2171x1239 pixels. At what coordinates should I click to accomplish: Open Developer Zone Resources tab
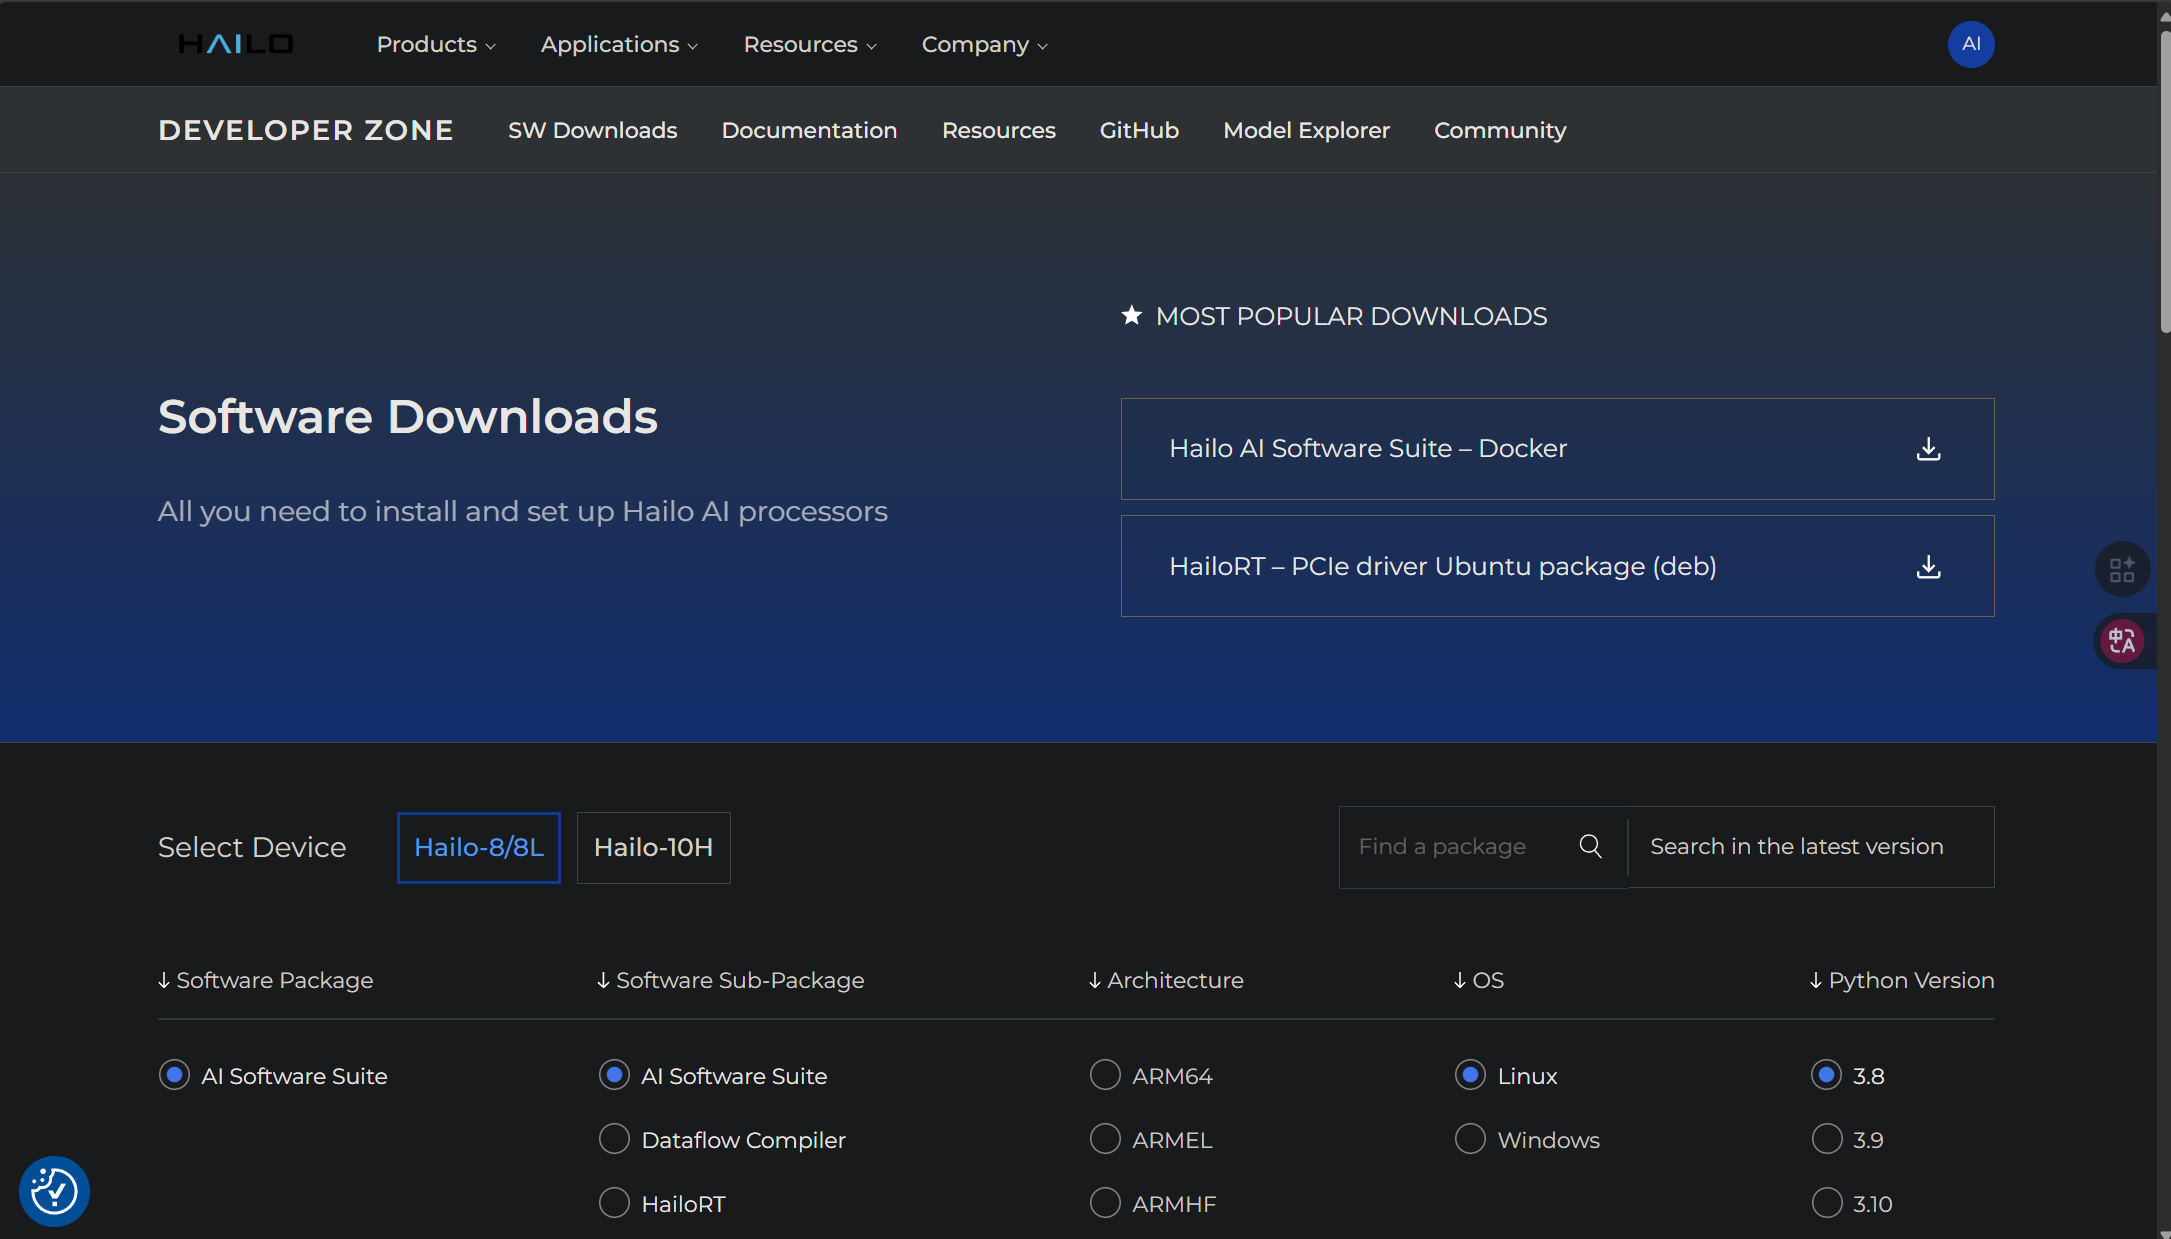pyautogui.click(x=998, y=131)
